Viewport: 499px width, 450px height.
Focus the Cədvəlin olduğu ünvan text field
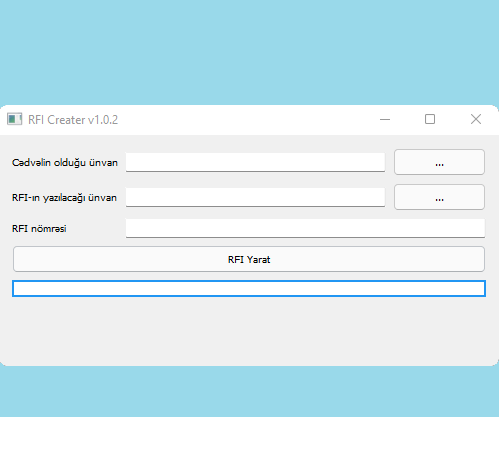click(255, 162)
